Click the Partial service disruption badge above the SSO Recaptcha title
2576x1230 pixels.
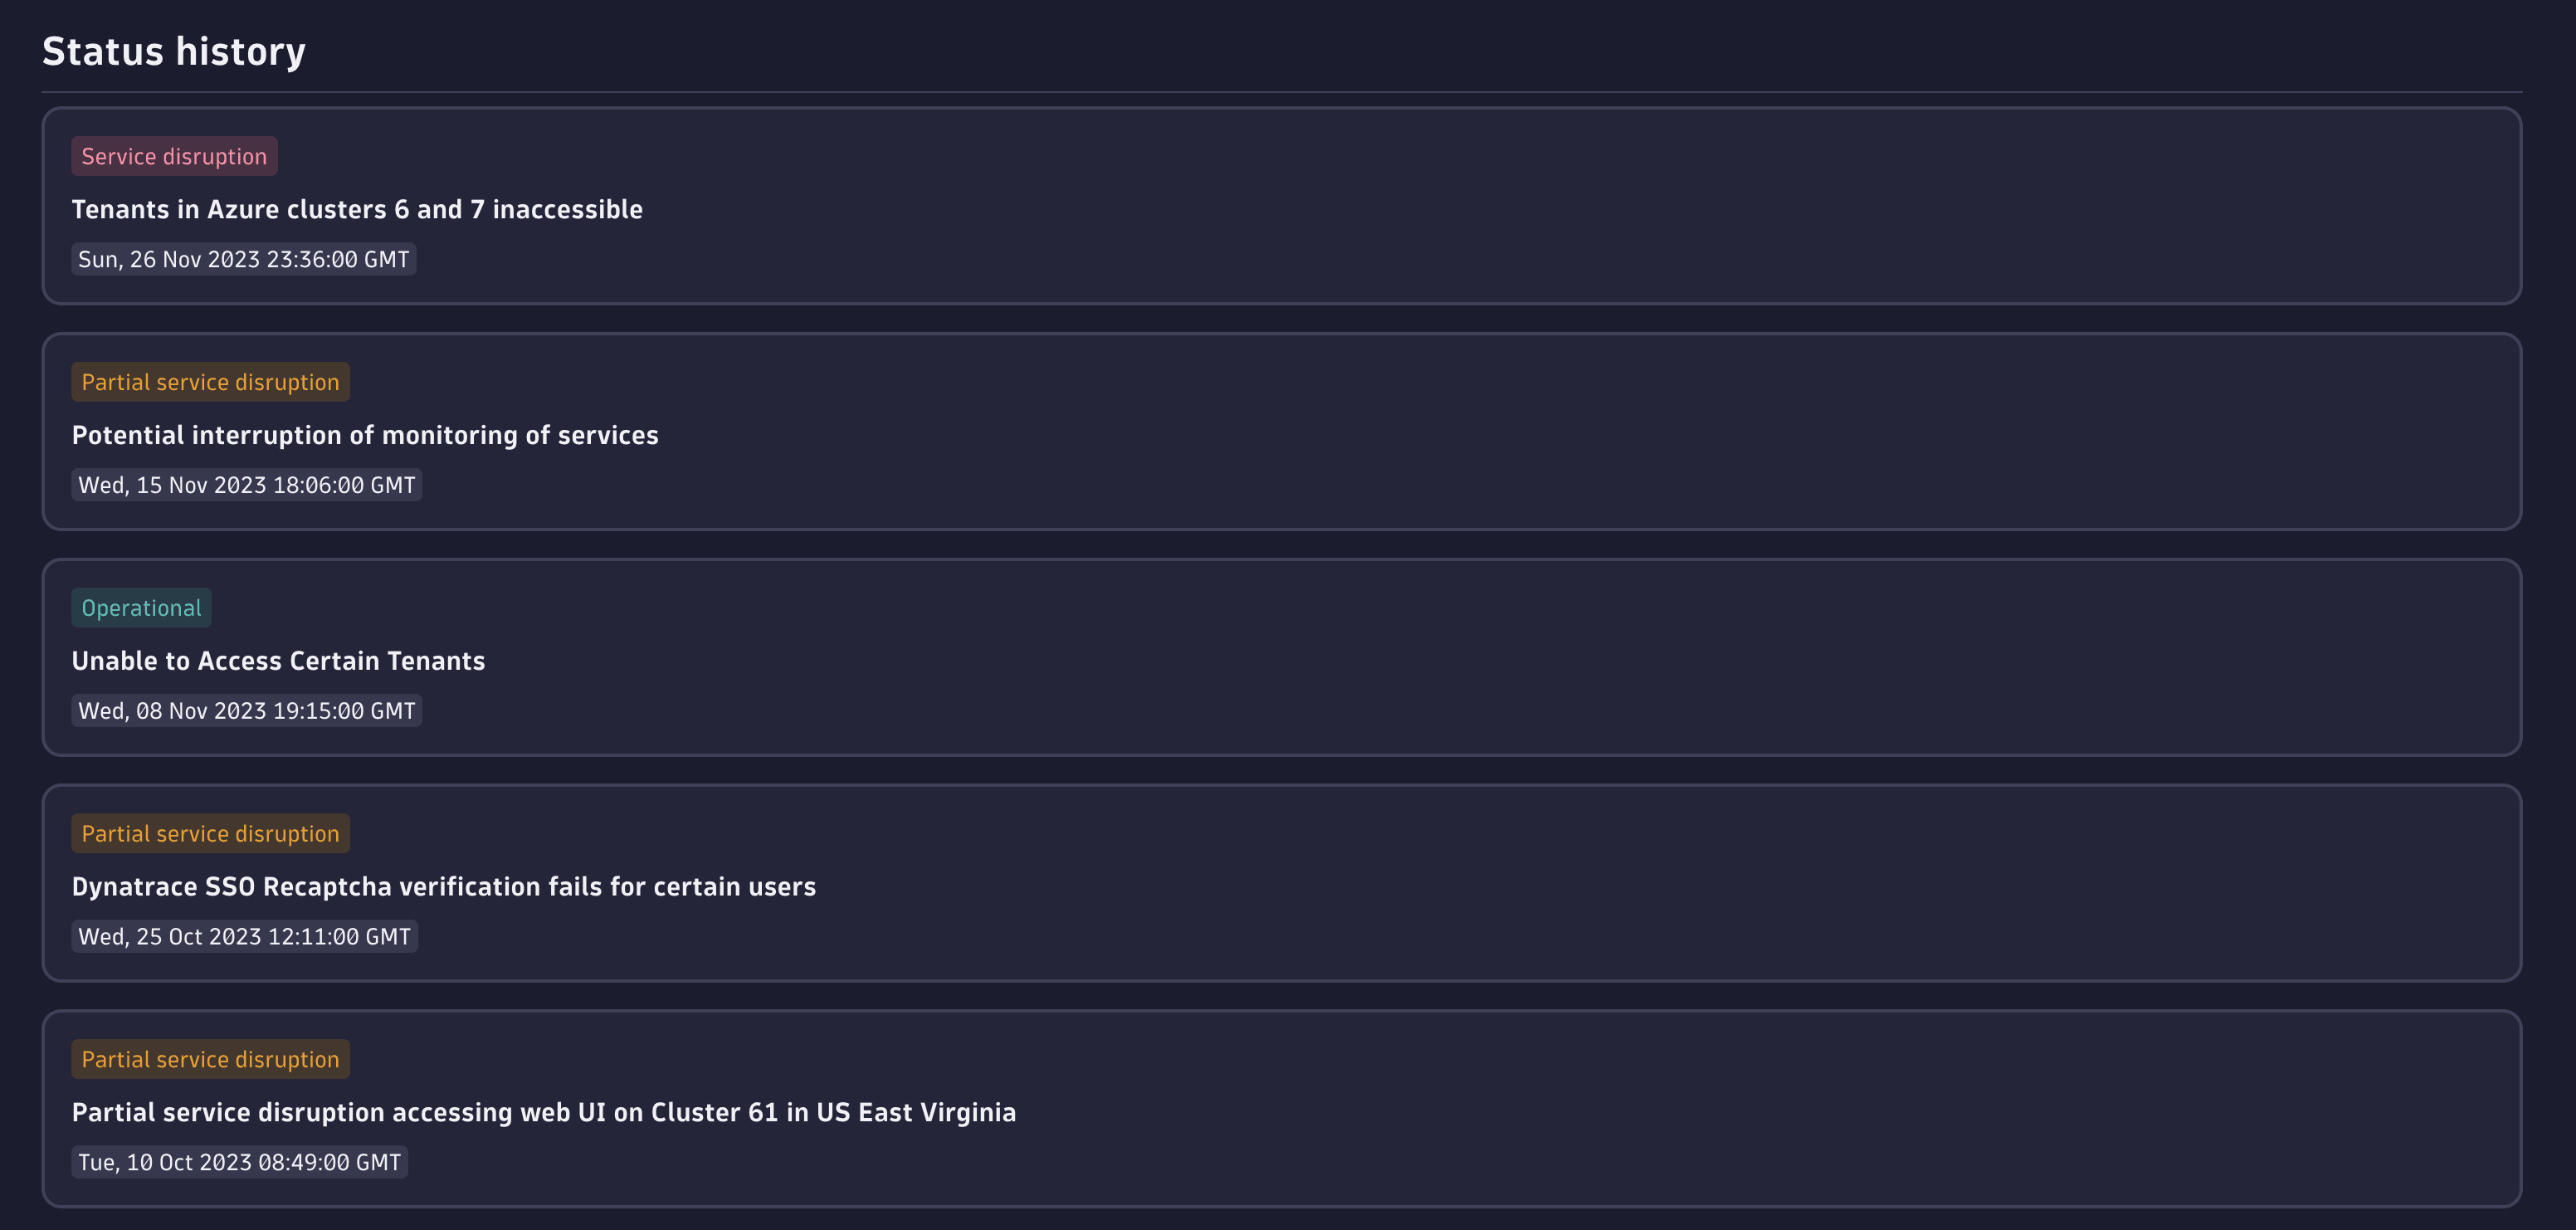210,834
